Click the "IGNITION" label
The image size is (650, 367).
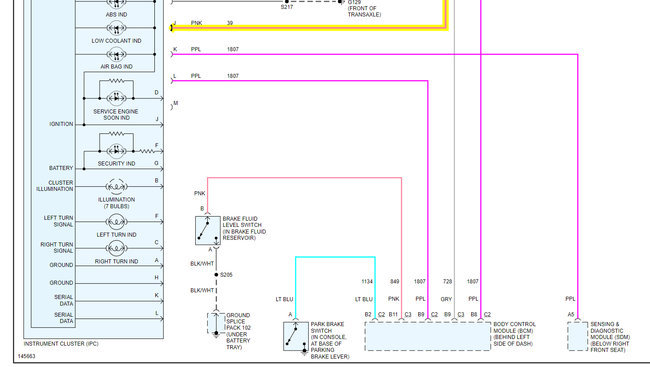point(61,124)
